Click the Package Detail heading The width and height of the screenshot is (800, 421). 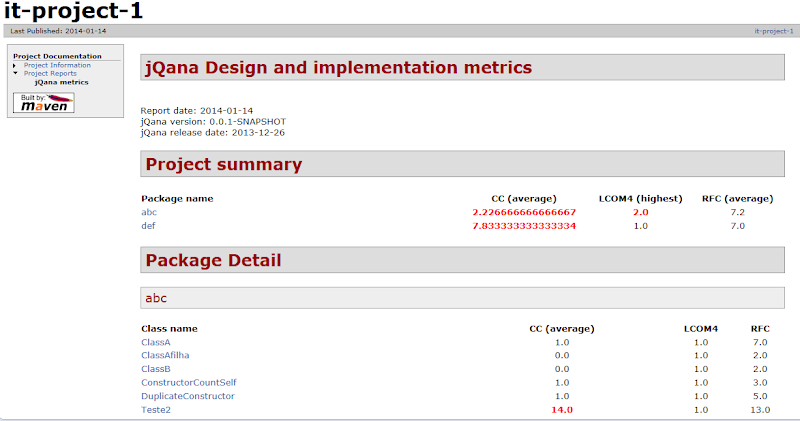point(213,260)
